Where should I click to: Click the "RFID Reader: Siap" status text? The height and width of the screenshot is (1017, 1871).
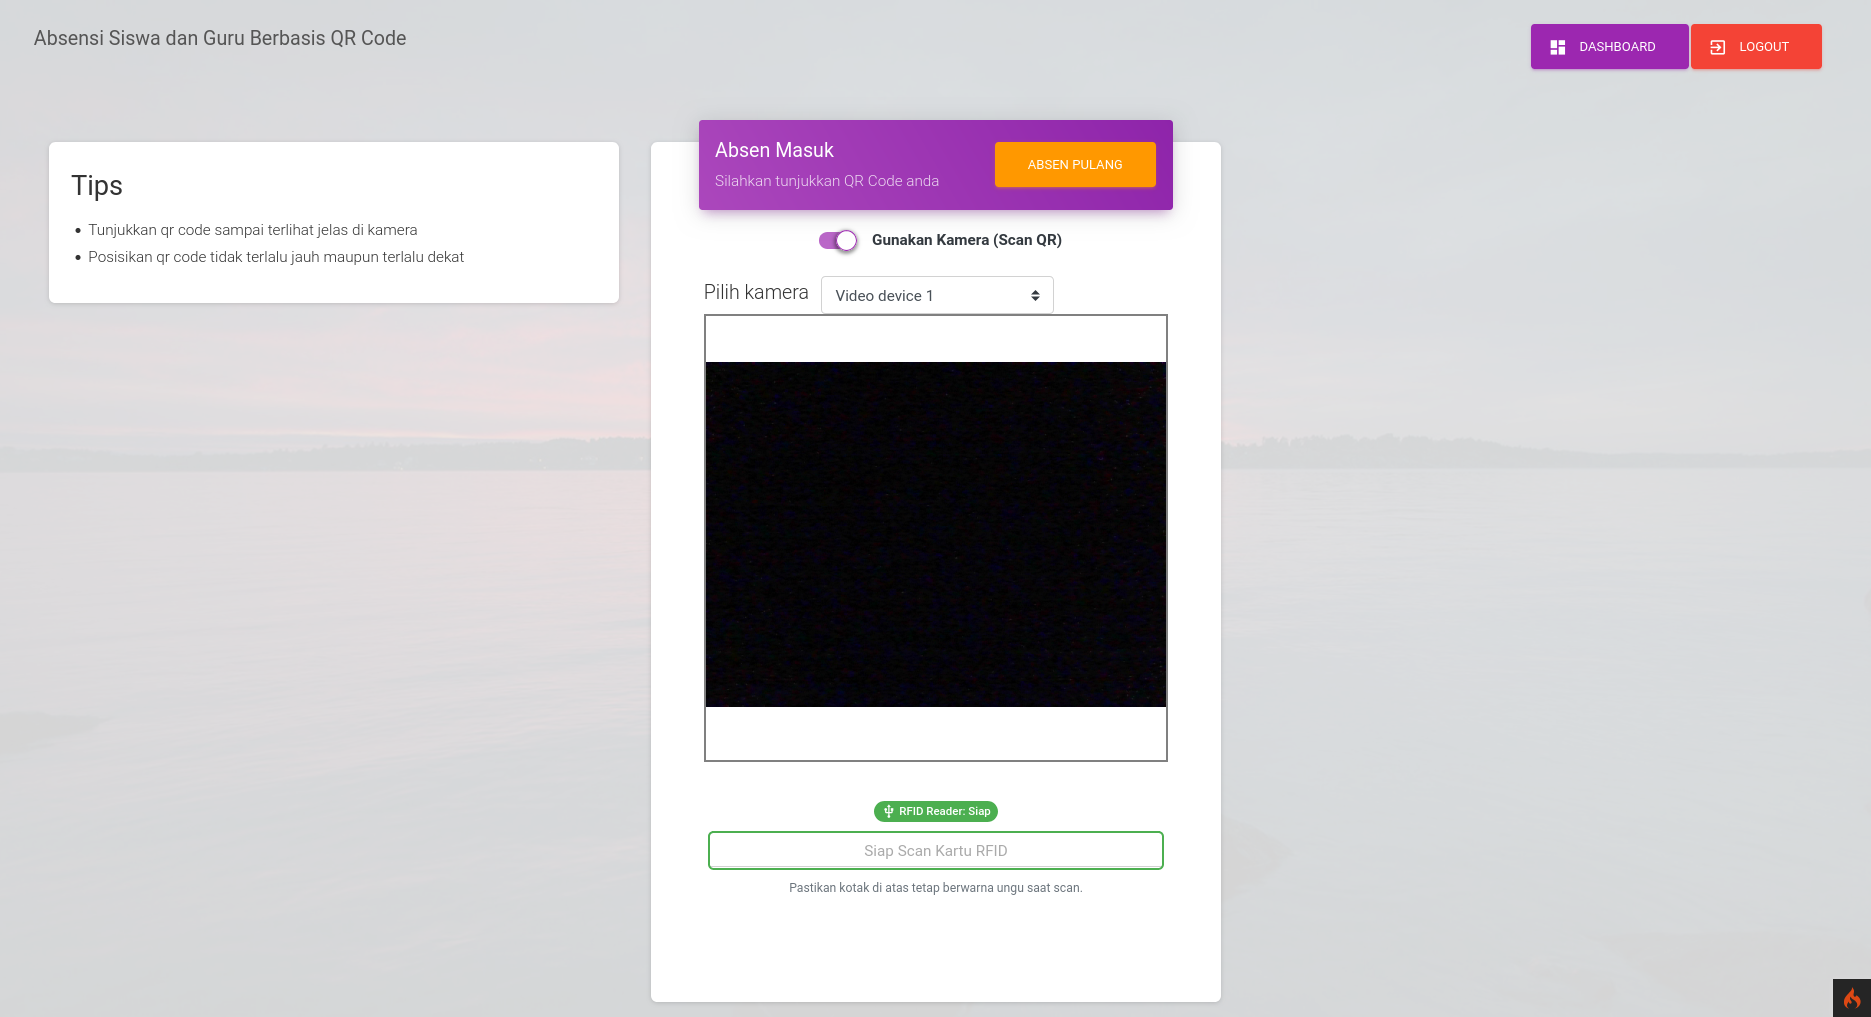click(944, 812)
